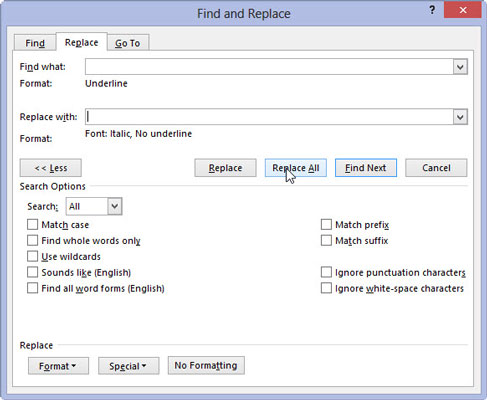
Task: Click the 'Search Options' section label
Action: pos(53,186)
